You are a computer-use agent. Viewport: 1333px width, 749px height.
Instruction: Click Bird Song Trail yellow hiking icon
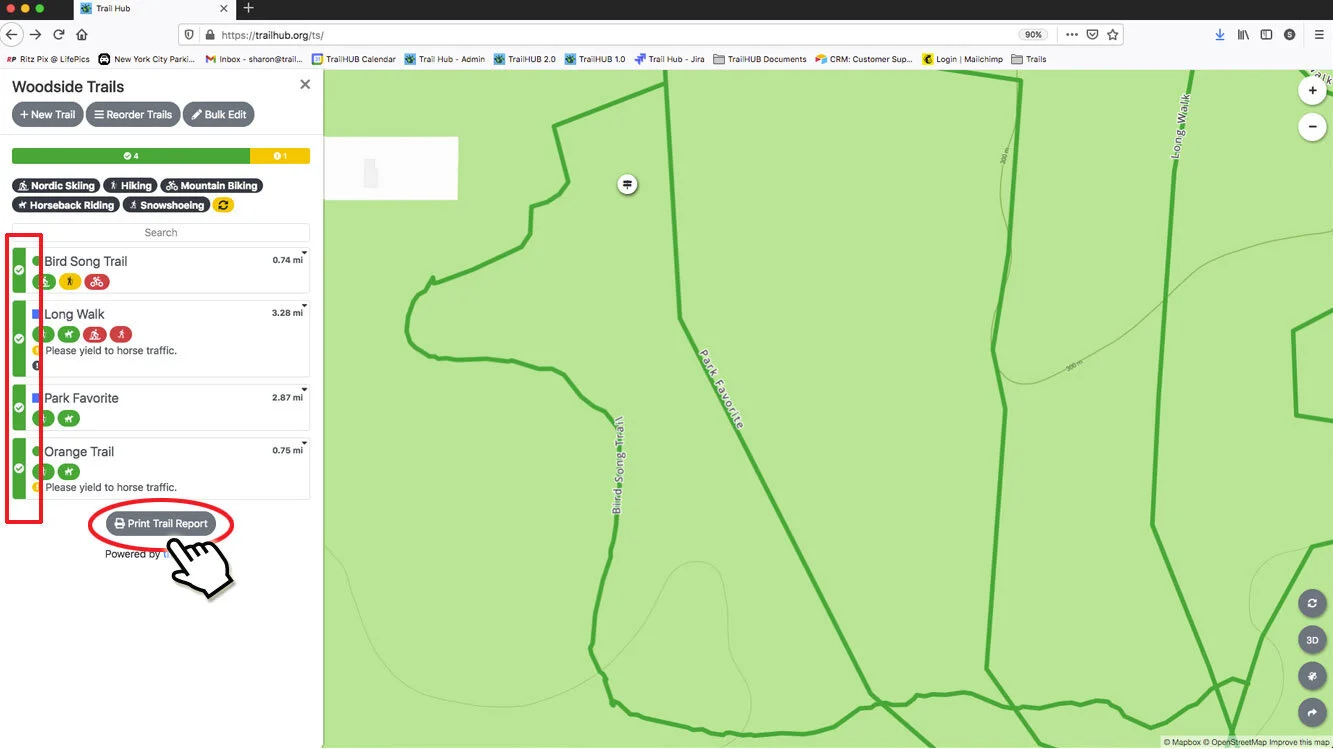tap(70, 282)
